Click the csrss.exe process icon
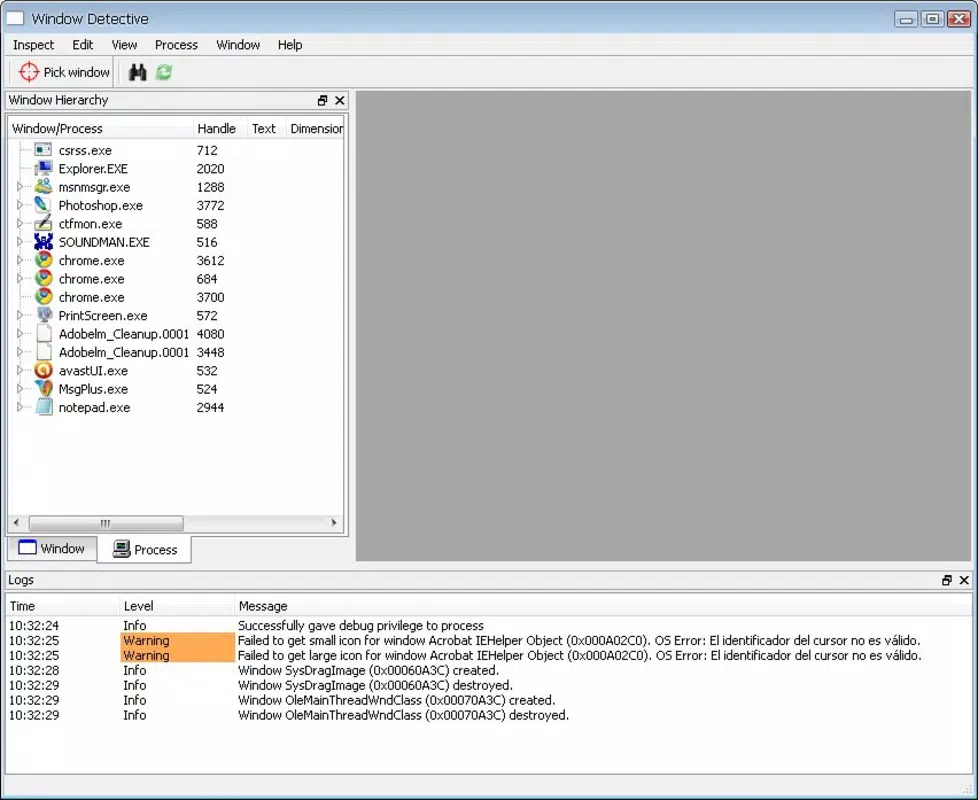 (x=43, y=150)
